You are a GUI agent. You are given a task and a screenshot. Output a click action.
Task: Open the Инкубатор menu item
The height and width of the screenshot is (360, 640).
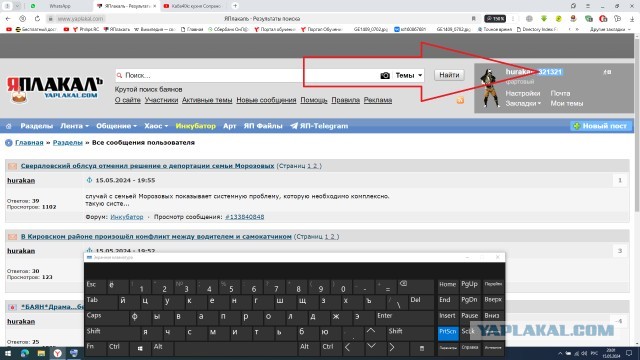point(196,126)
